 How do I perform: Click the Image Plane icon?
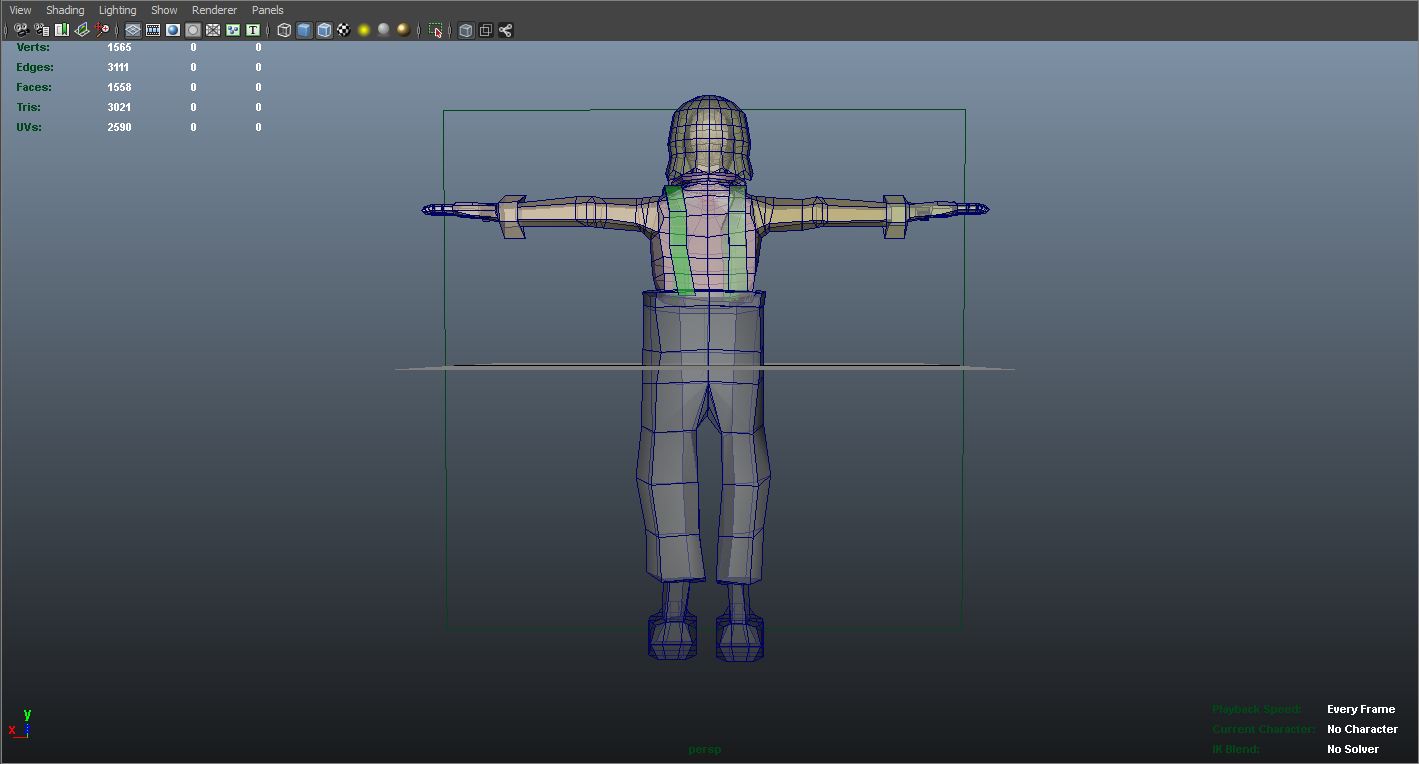click(82, 30)
